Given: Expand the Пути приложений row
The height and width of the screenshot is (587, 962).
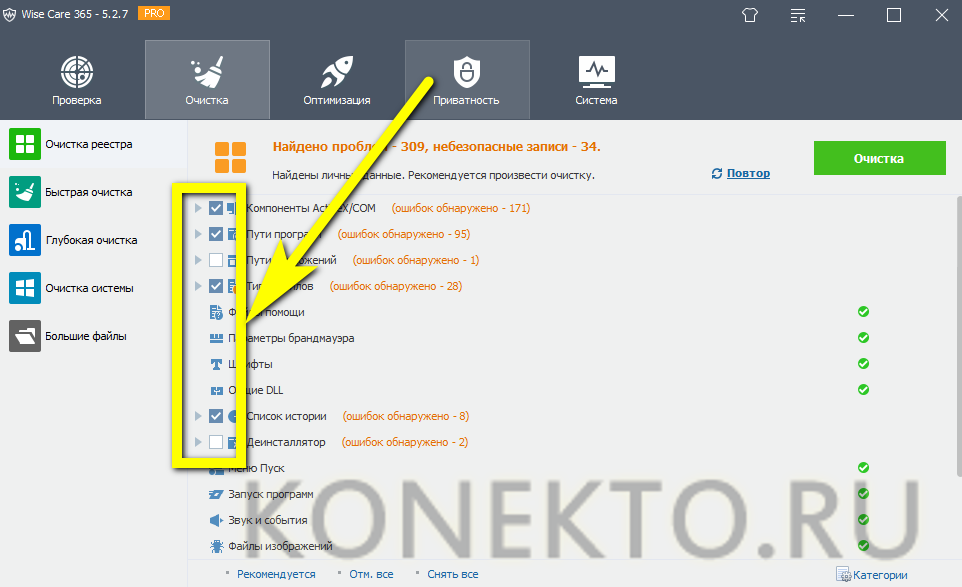Looking at the screenshot, I should pyautogui.click(x=198, y=260).
